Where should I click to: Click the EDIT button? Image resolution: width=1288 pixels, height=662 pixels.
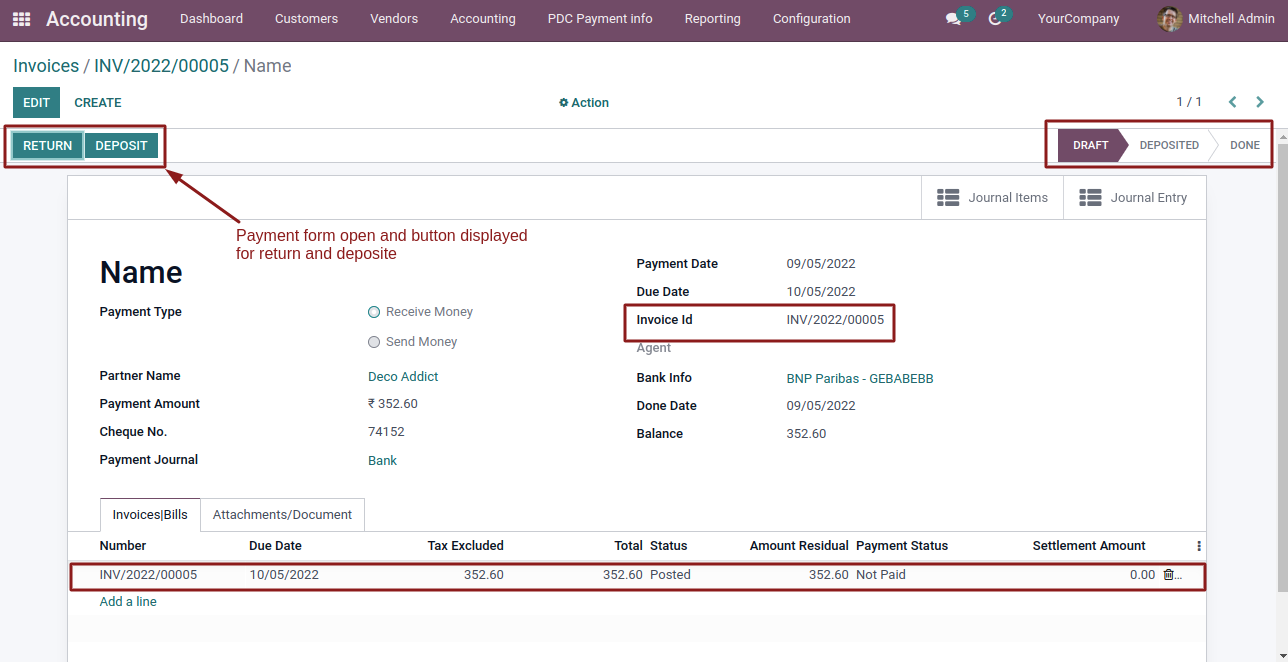[x=36, y=102]
